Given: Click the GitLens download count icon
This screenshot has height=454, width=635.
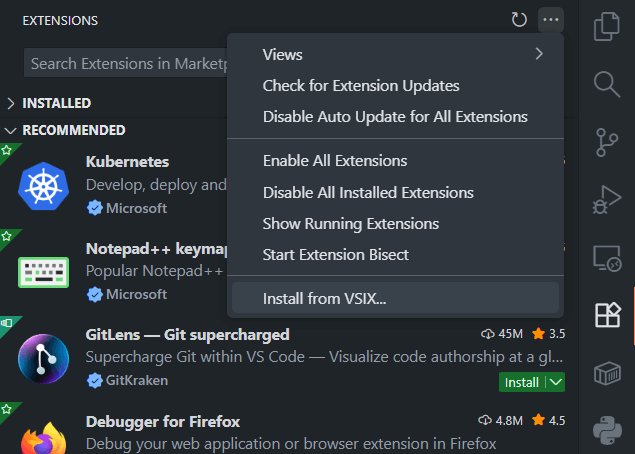Looking at the screenshot, I should 488,334.
